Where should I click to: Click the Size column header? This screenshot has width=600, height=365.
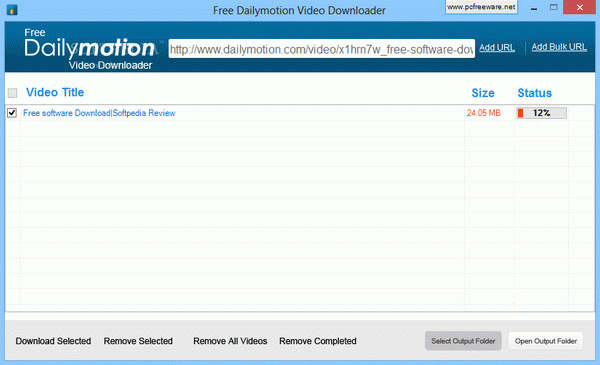pyautogui.click(x=483, y=93)
